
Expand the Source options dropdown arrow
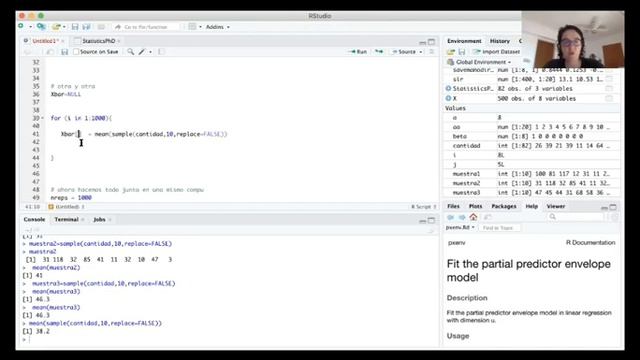421,52
